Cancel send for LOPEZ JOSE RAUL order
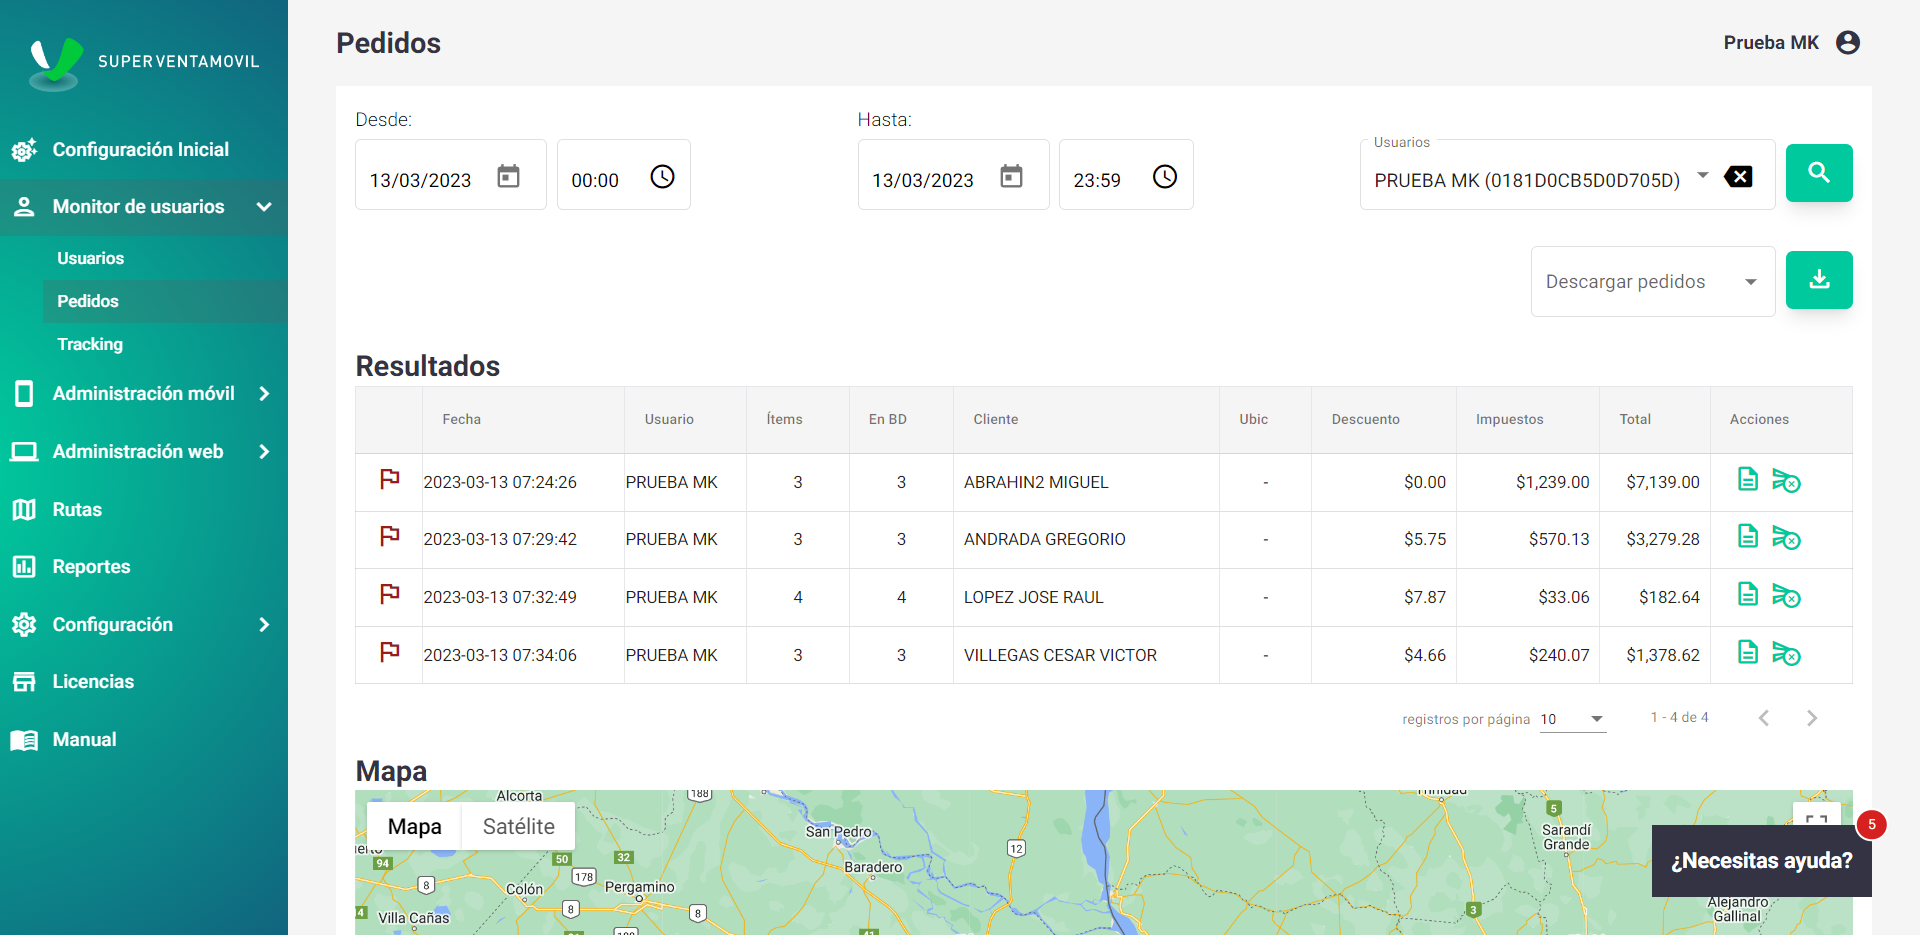The width and height of the screenshot is (1920, 935). point(1786,596)
